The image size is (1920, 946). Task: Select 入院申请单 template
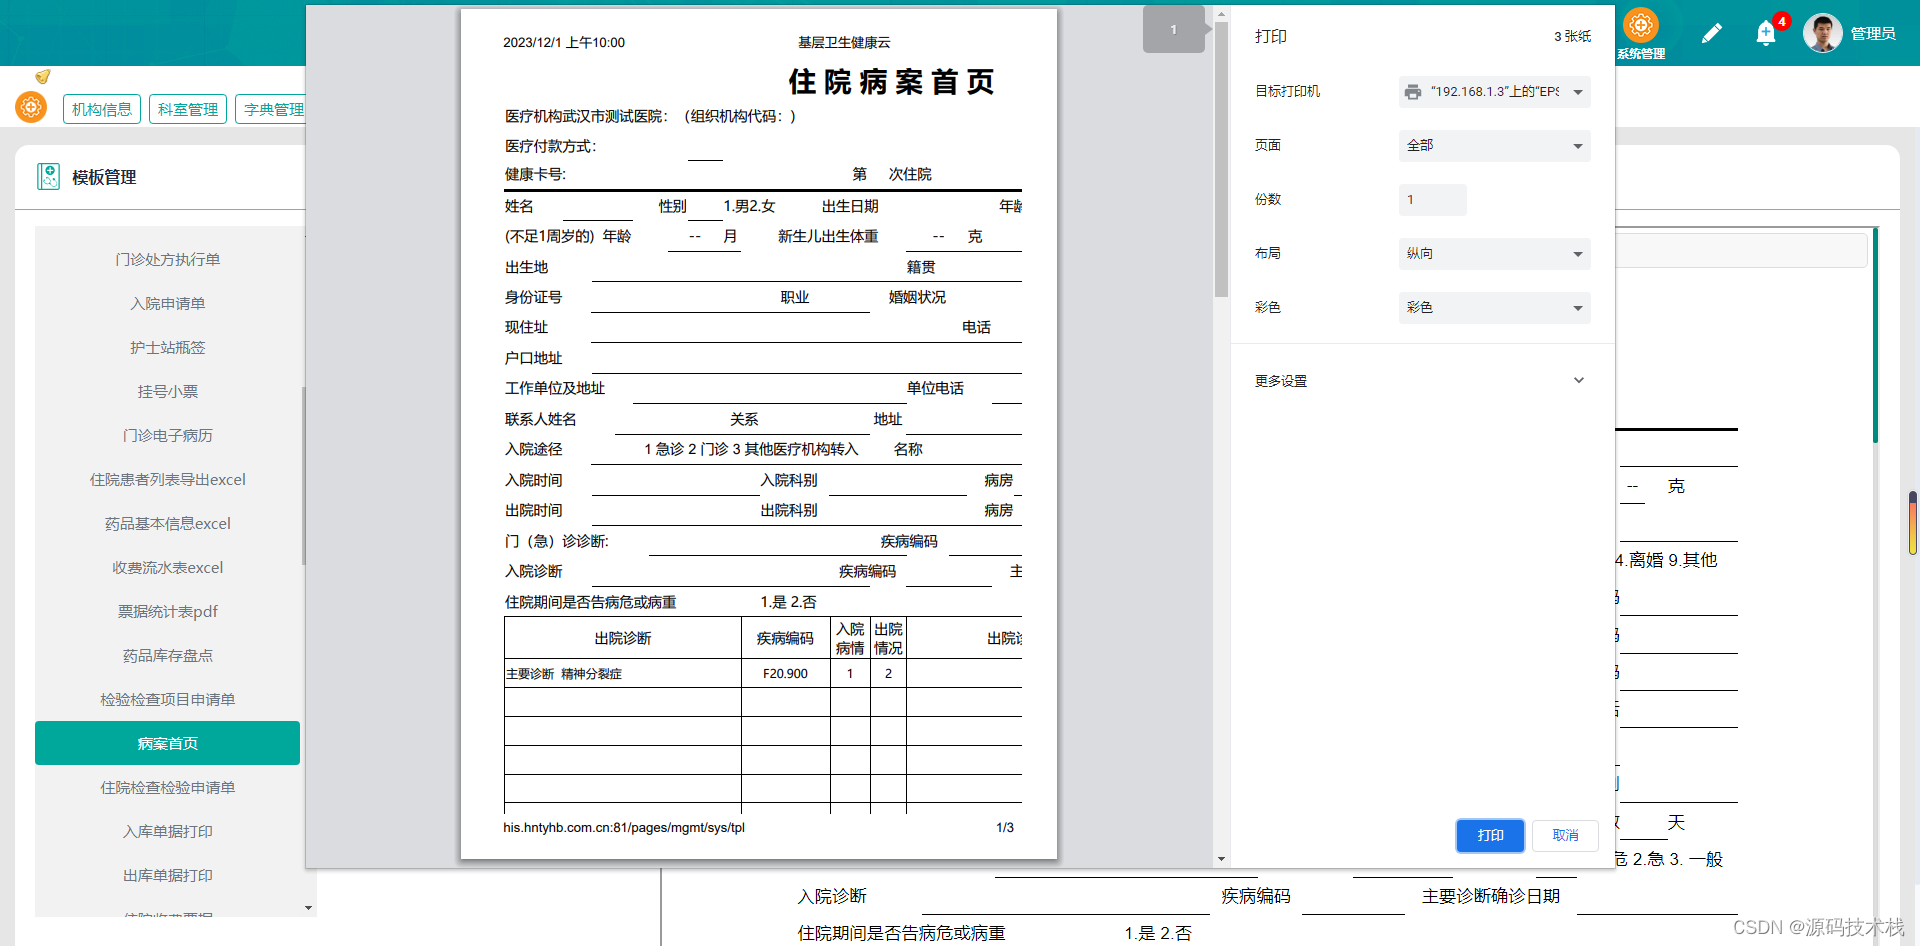(x=168, y=303)
